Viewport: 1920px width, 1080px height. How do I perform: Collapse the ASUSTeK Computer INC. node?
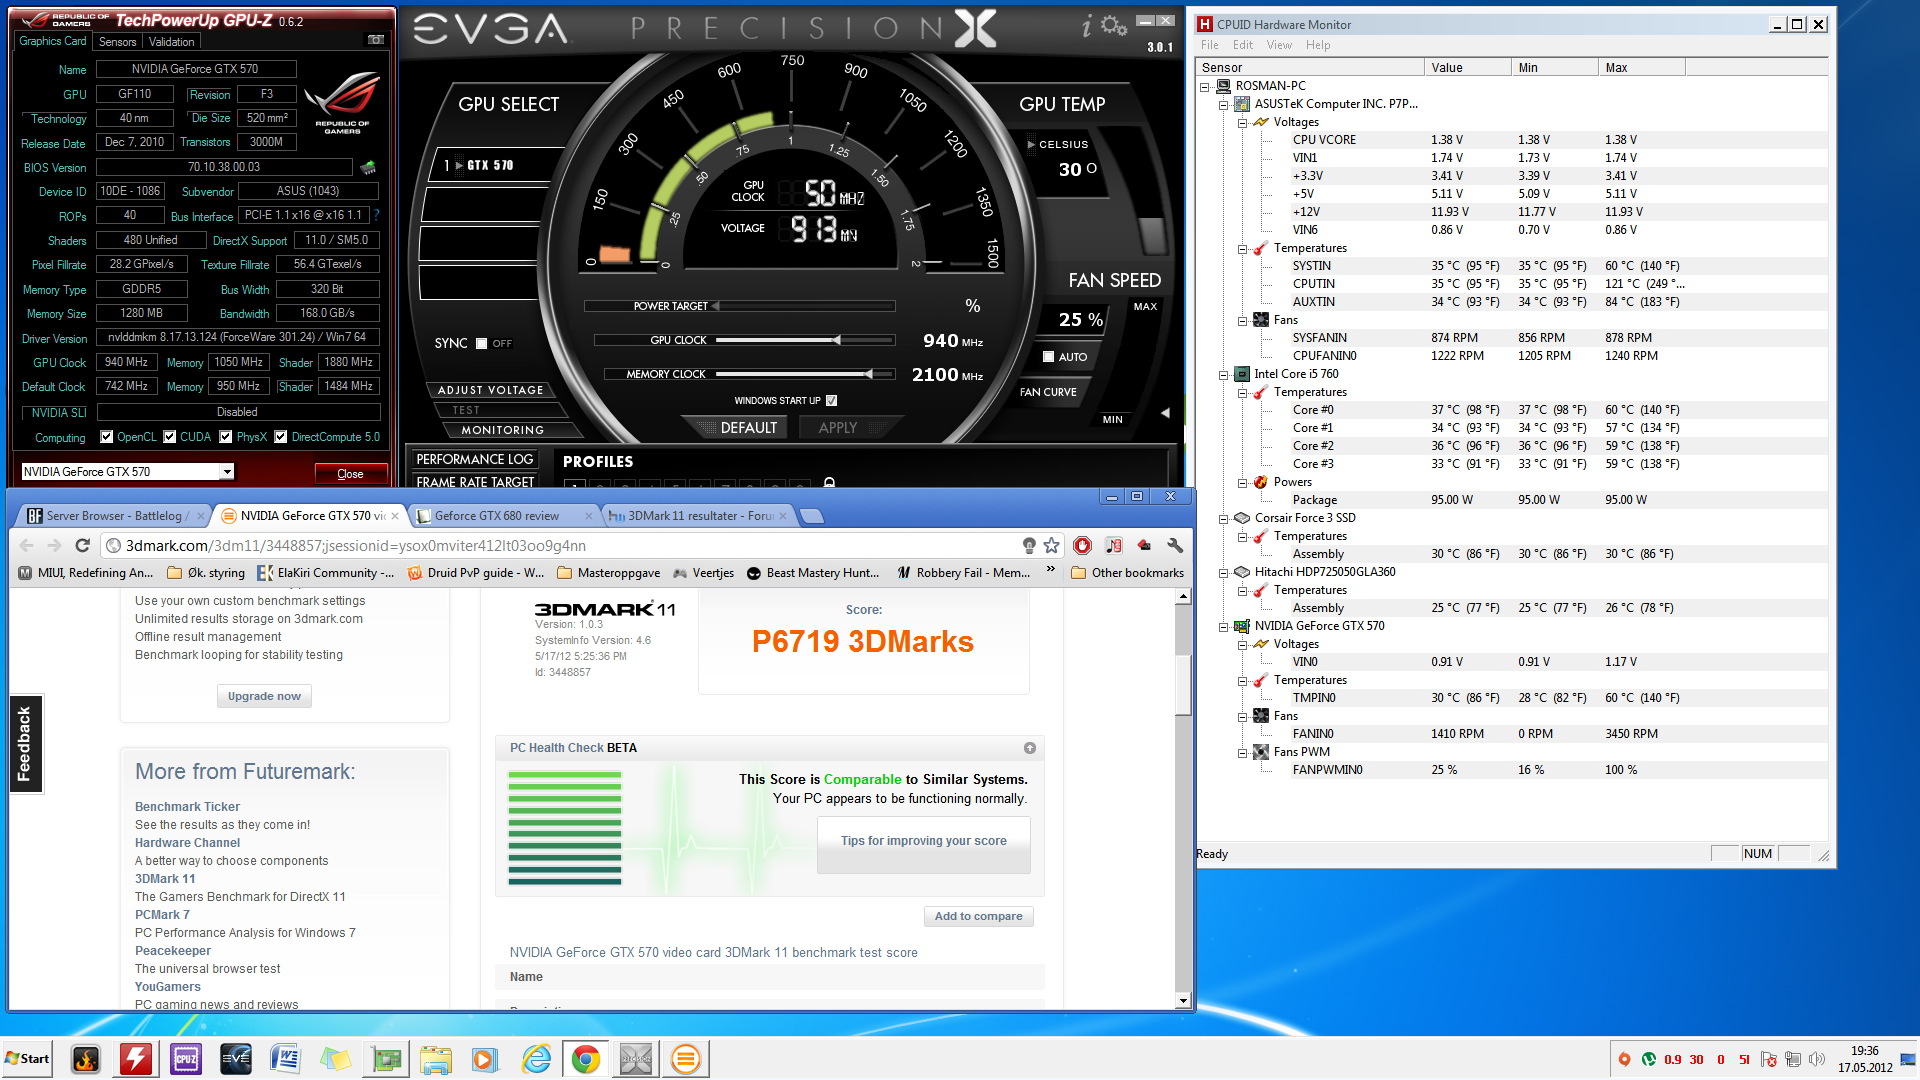pos(1223,104)
